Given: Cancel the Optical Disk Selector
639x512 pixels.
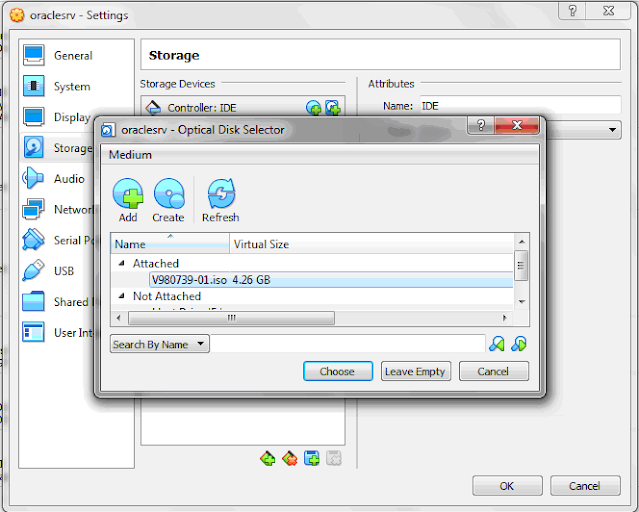Looking at the screenshot, I should 494,371.
